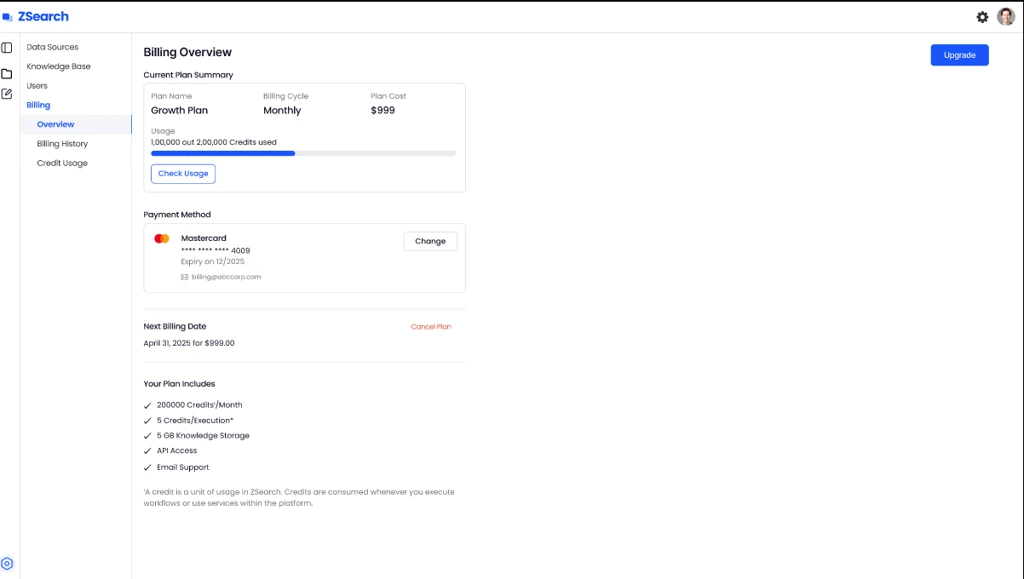Click the Check Usage button
This screenshot has height=579, width=1024.
click(x=183, y=174)
